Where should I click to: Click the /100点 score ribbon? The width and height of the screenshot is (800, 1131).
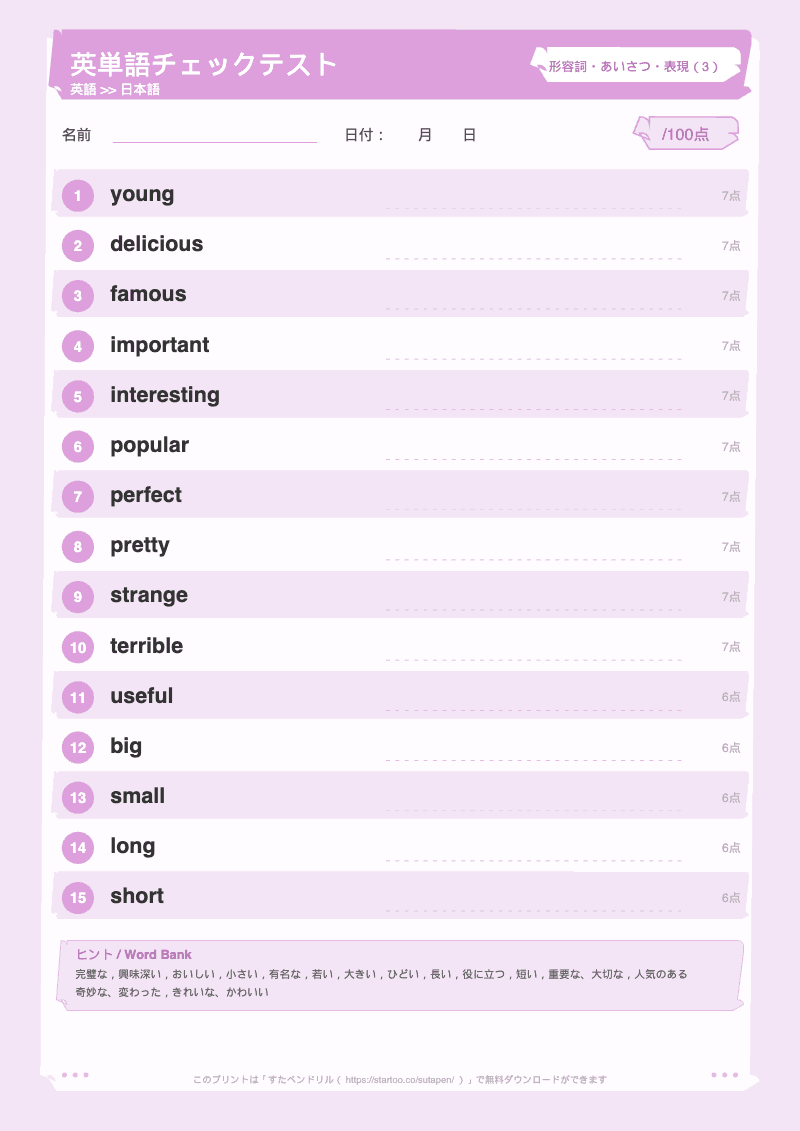pos(685,133)
